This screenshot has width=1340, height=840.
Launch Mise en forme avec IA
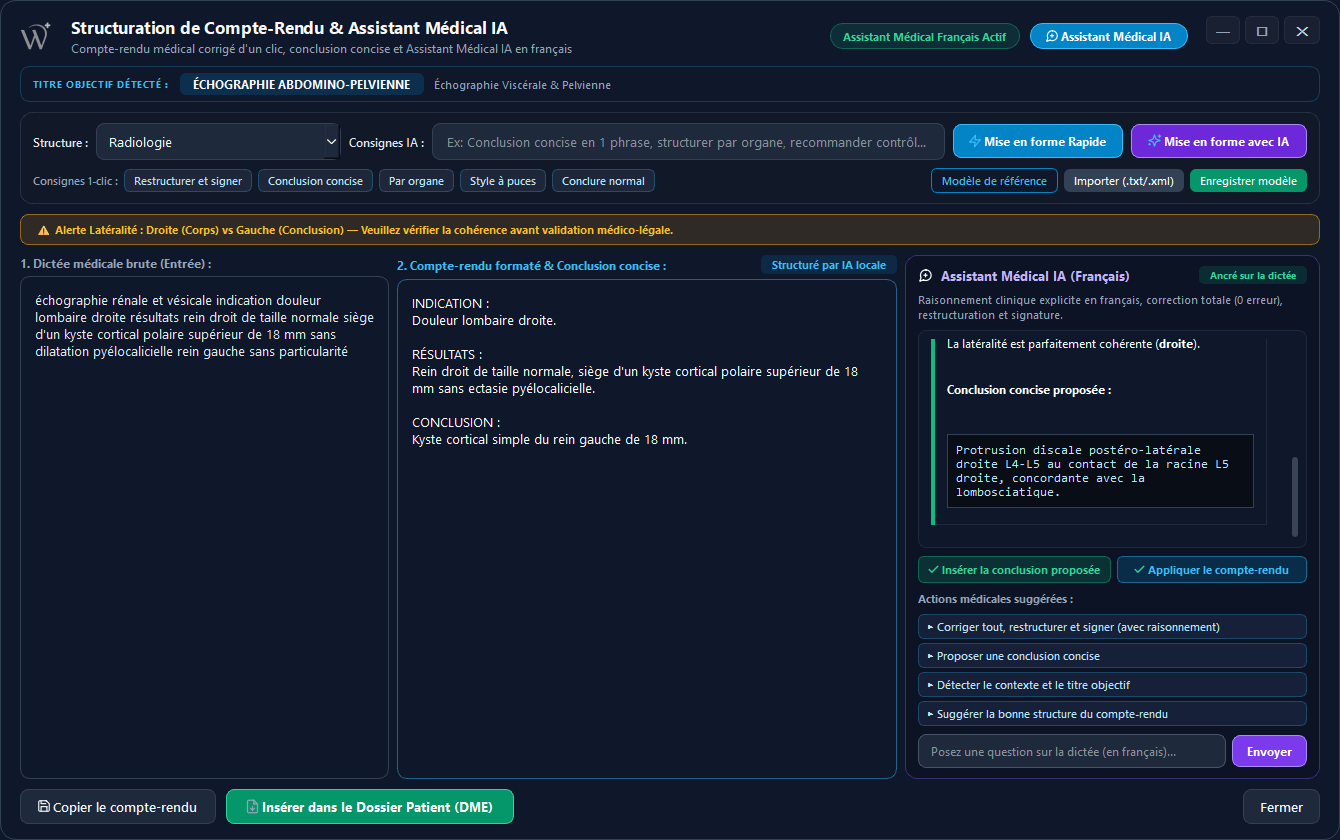(x=1219, y=142)
